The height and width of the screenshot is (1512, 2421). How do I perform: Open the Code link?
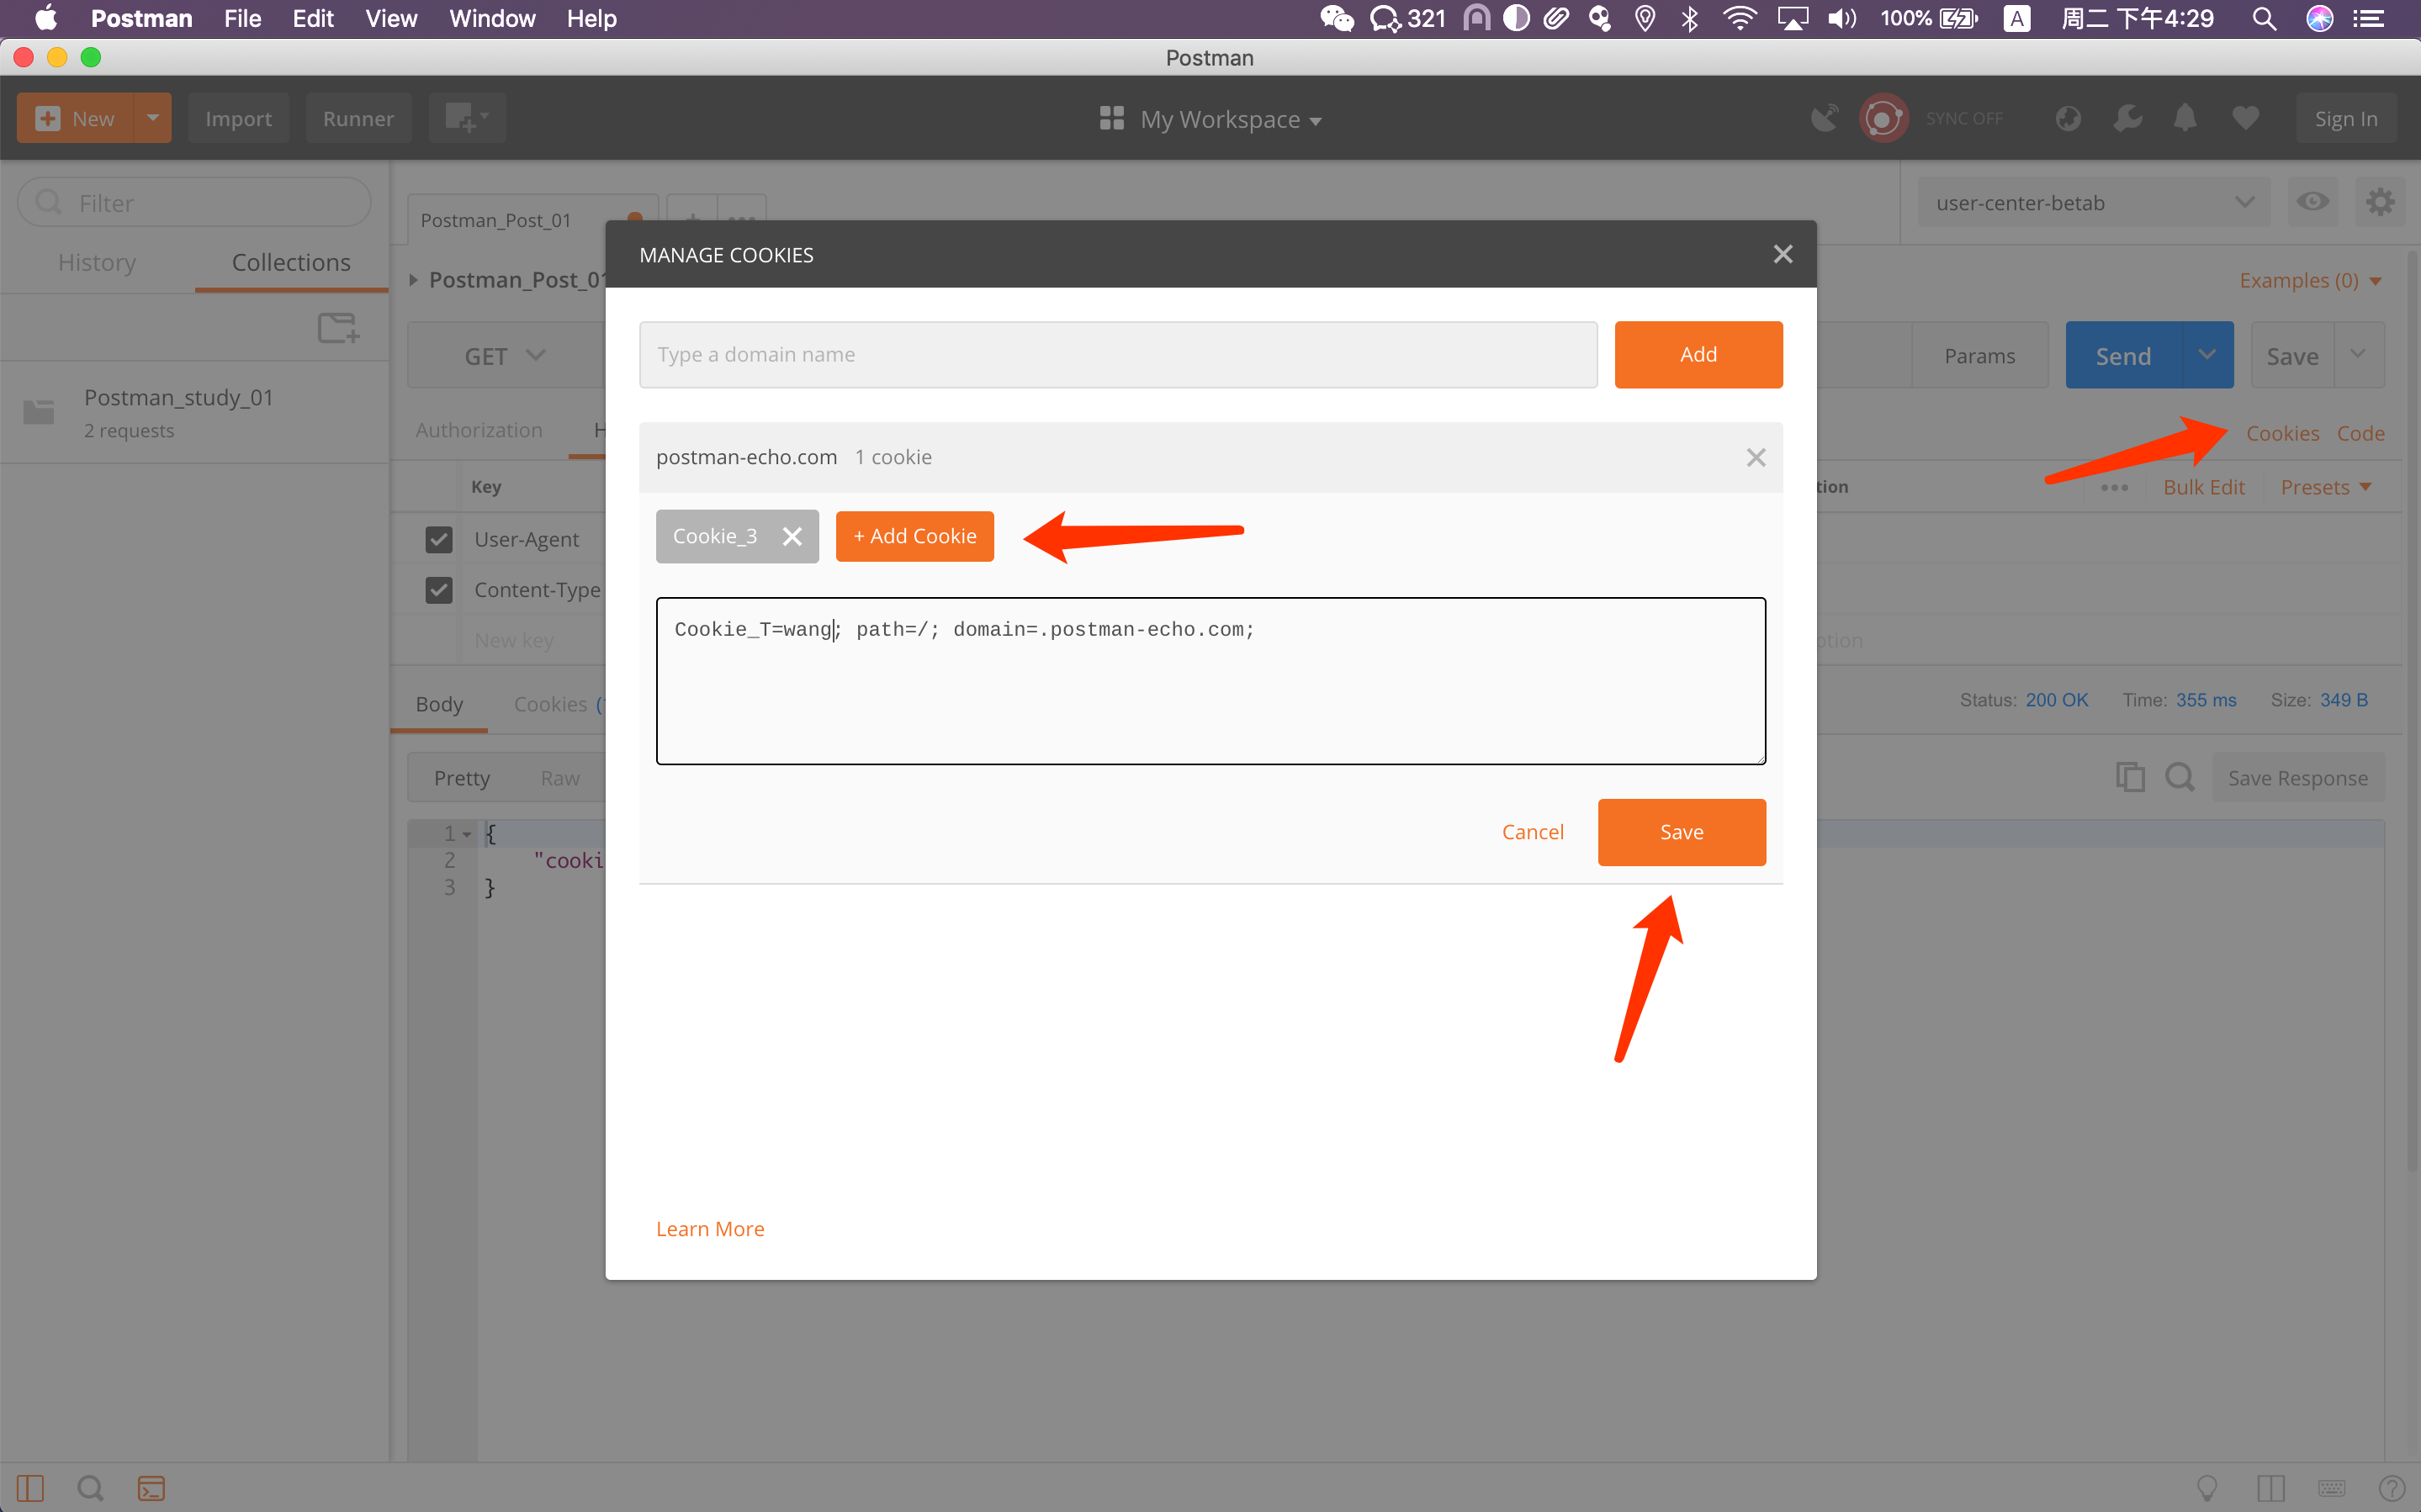tap(2360, 433)
